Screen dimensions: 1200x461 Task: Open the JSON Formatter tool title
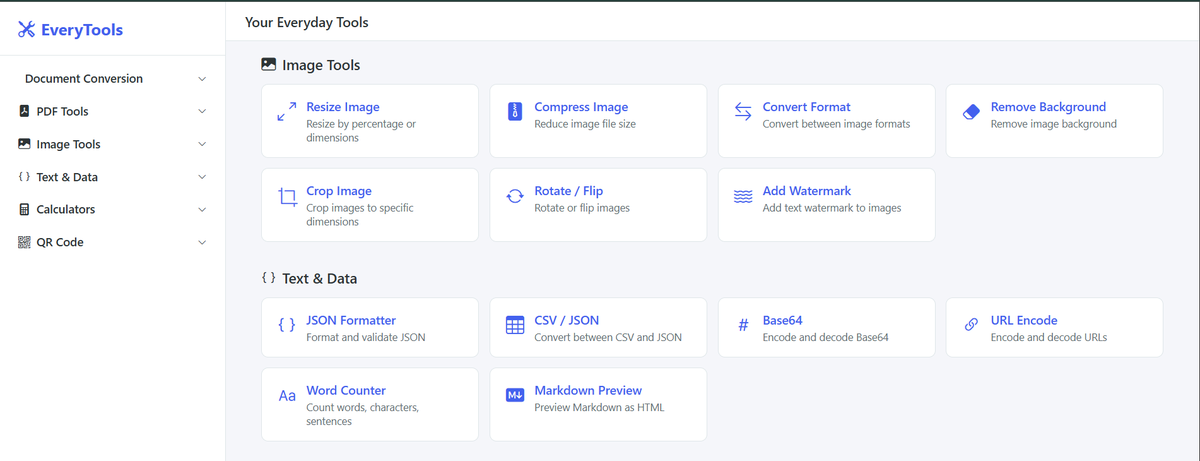pyautogui.click(x=351, y=321)
